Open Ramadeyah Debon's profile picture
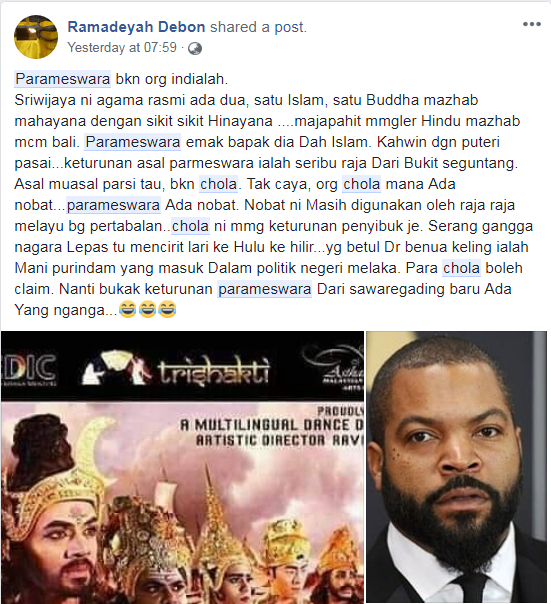Viewport: 551px width, 604px height. point(36,37)
